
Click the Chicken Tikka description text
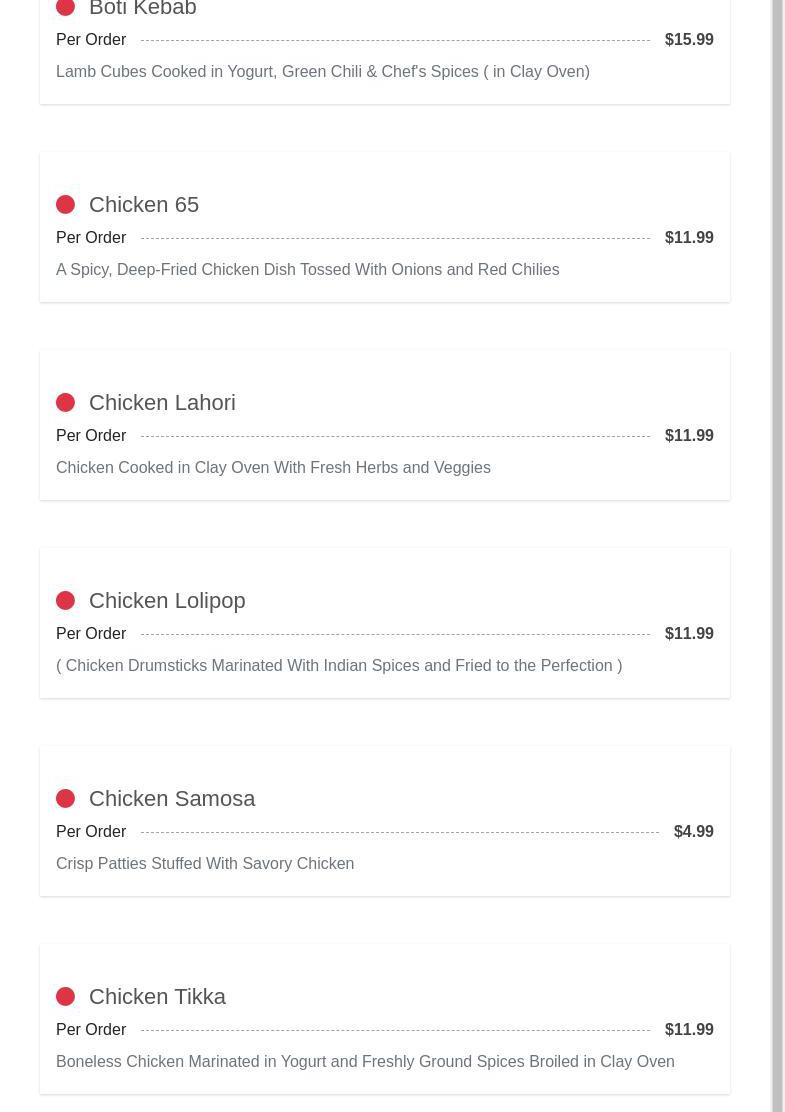pyautogui.click(x=365, y=1062)
